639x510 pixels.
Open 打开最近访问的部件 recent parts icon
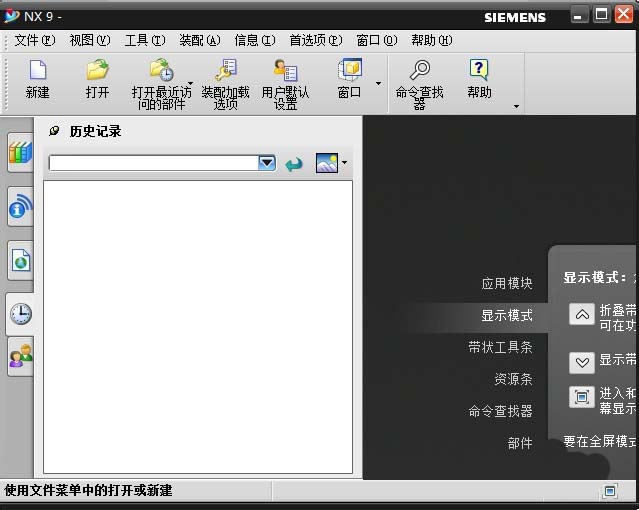click(161, 70)
